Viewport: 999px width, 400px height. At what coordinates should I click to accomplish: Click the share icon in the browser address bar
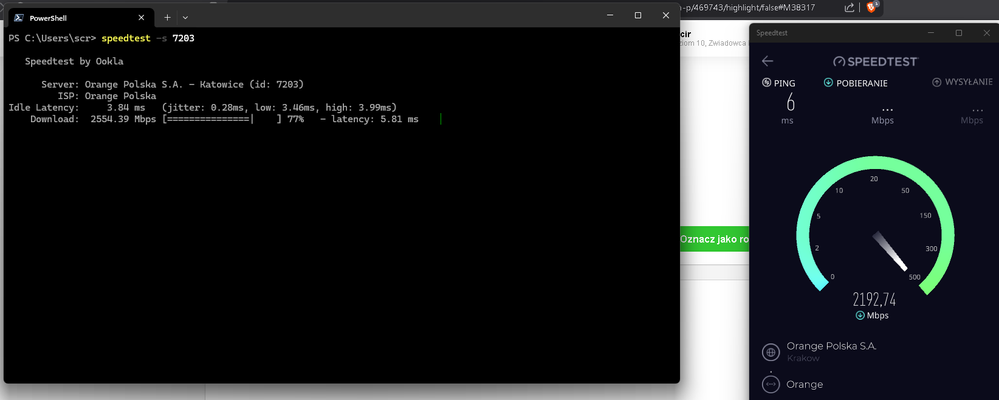tap(849, 7)
